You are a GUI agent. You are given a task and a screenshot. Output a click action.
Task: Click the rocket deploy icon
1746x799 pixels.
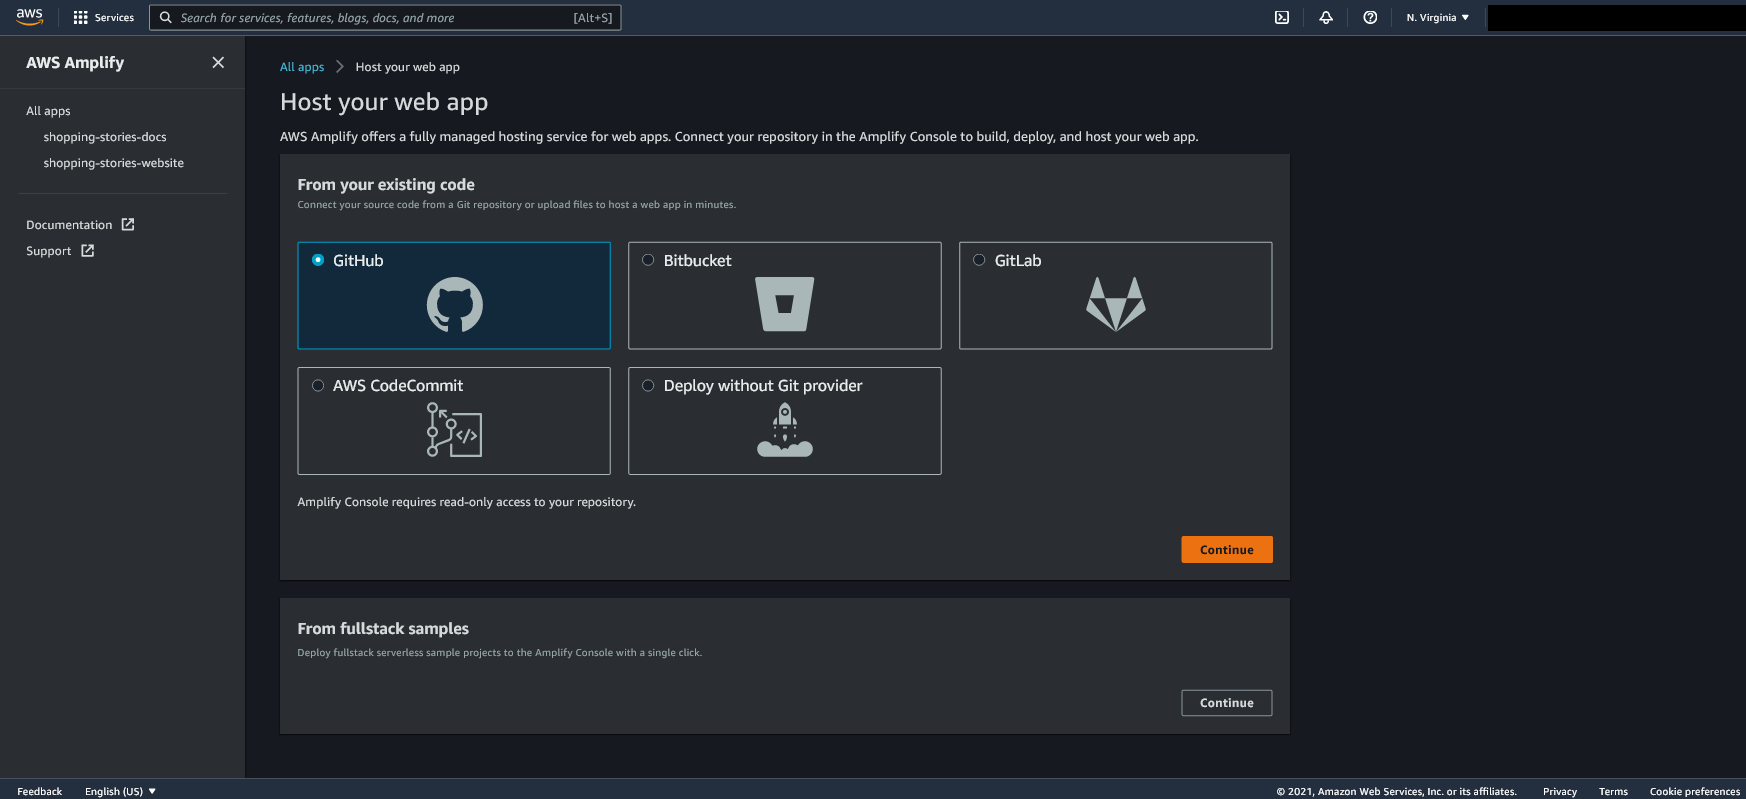pyautogui.click(x=785, y=429)
